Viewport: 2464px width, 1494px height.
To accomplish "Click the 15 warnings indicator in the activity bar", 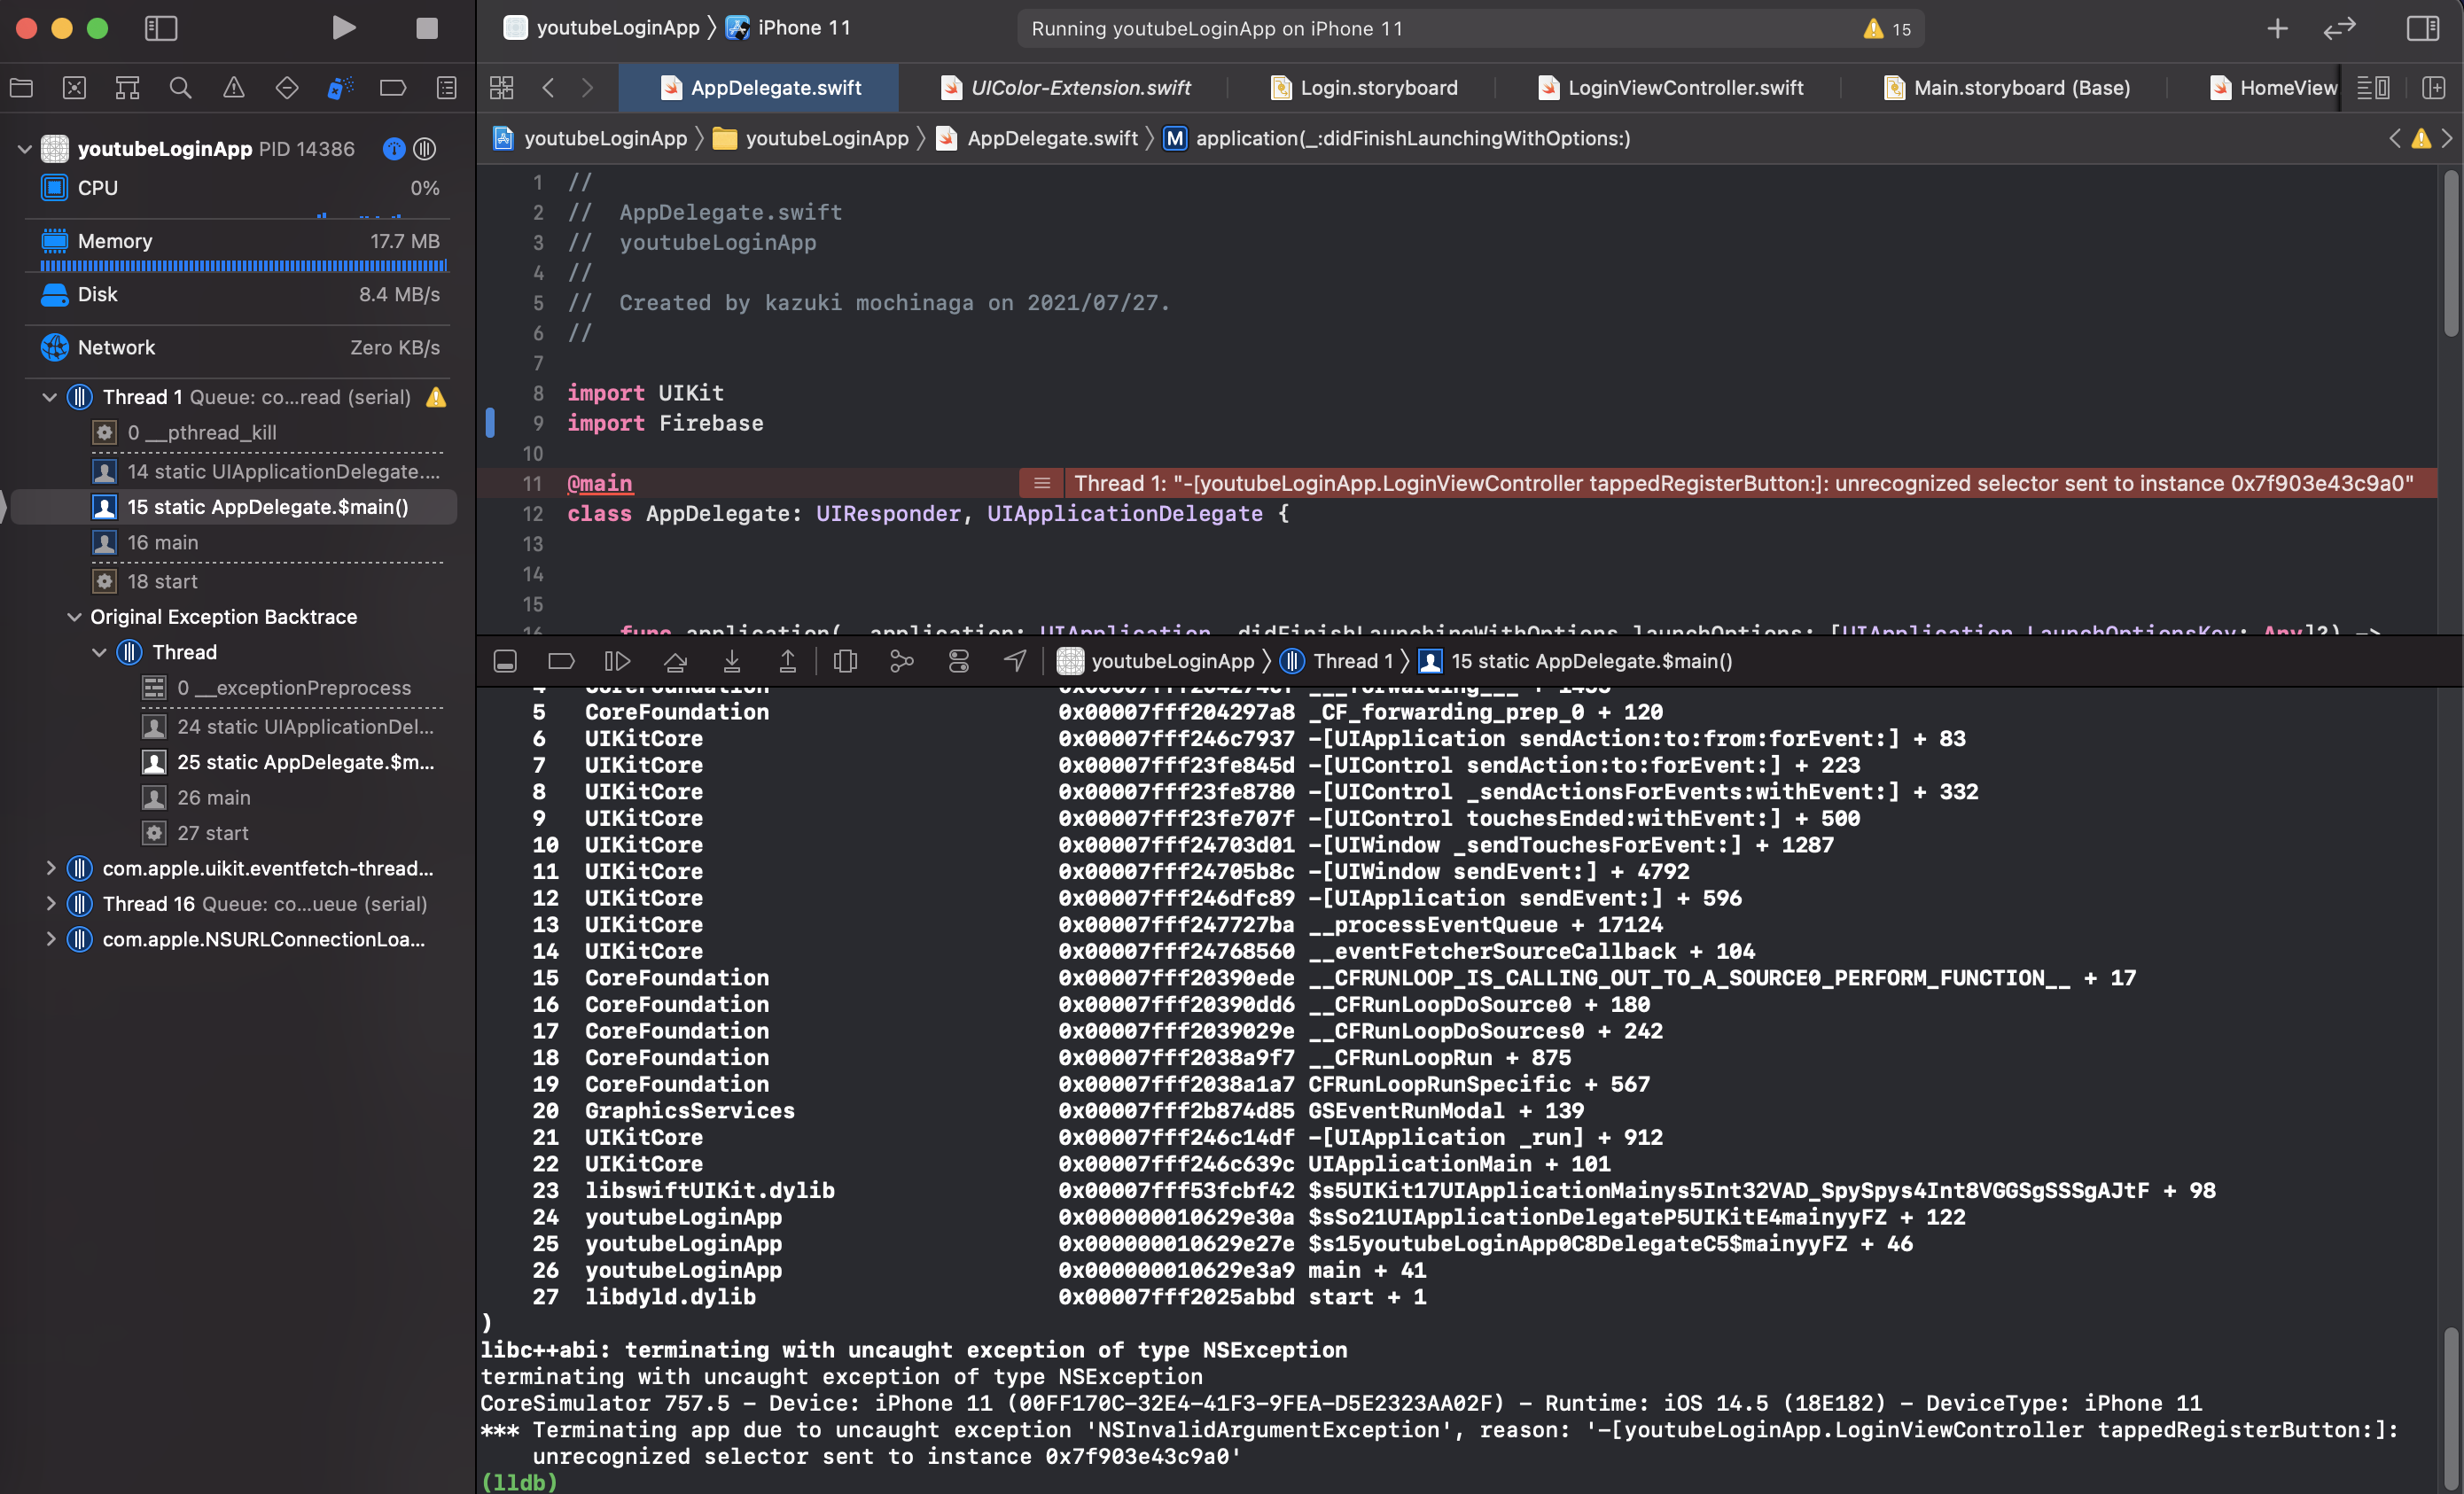I will click(x=1887, y=29).
